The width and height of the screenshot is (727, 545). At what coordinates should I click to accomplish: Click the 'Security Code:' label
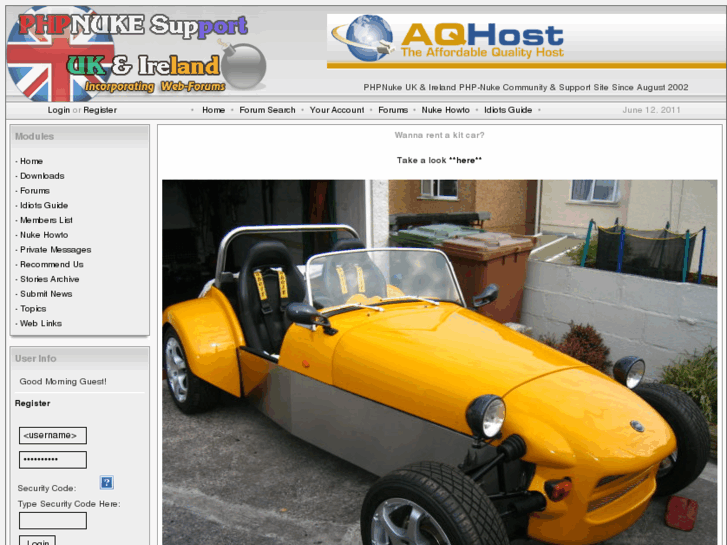(x=46, y=488)
